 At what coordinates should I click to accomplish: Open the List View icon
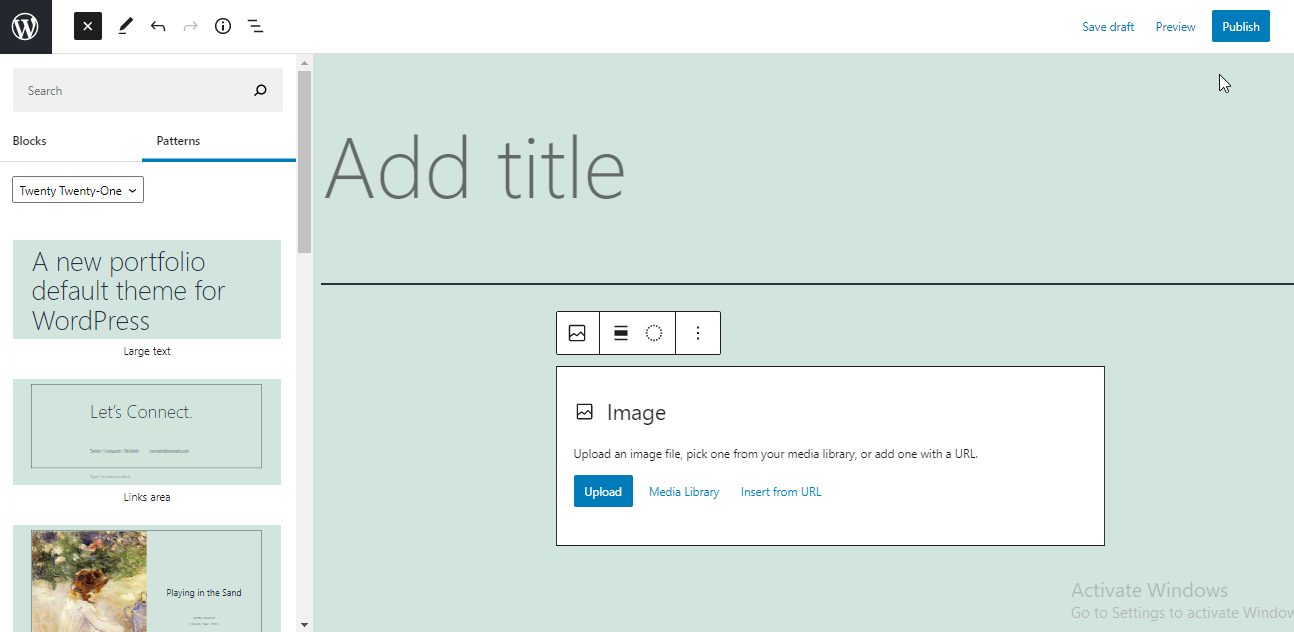click(255, 26)
